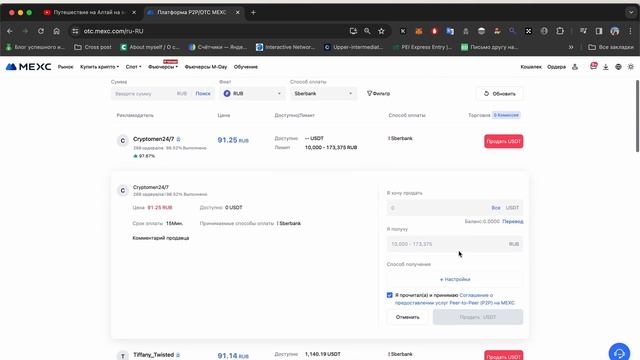Open the Sberbank payment method dropdown
This screenshot has height=360, width=640.
pos(323,93)
